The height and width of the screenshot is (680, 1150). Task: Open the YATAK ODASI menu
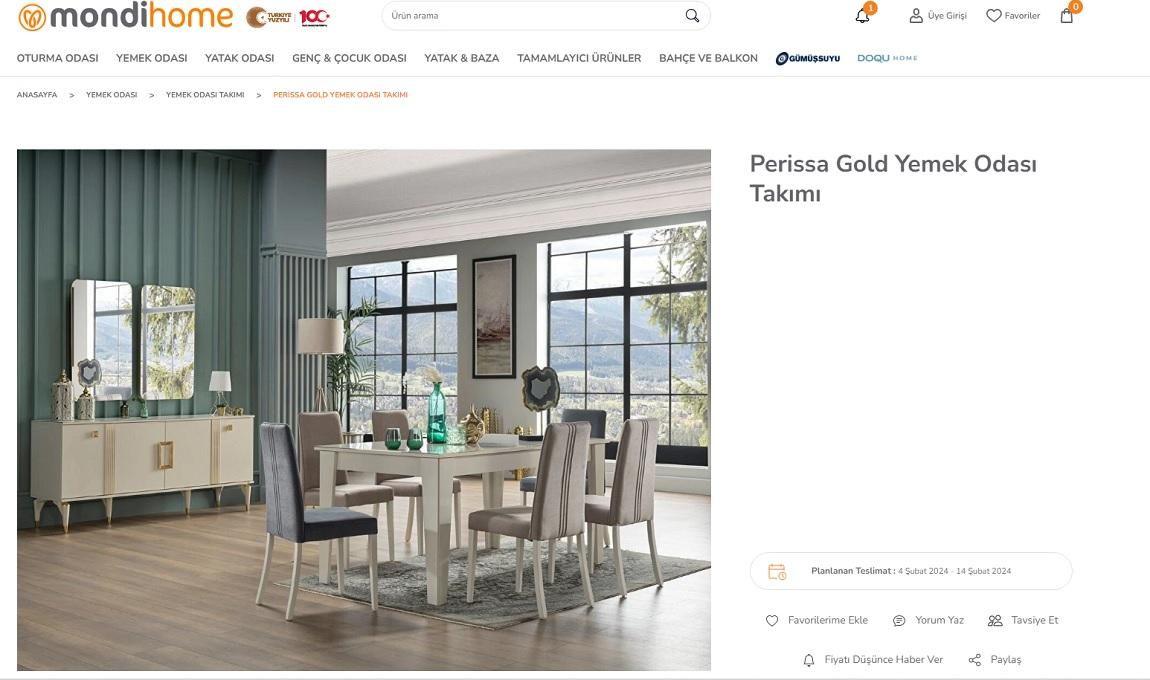(239, 58)
